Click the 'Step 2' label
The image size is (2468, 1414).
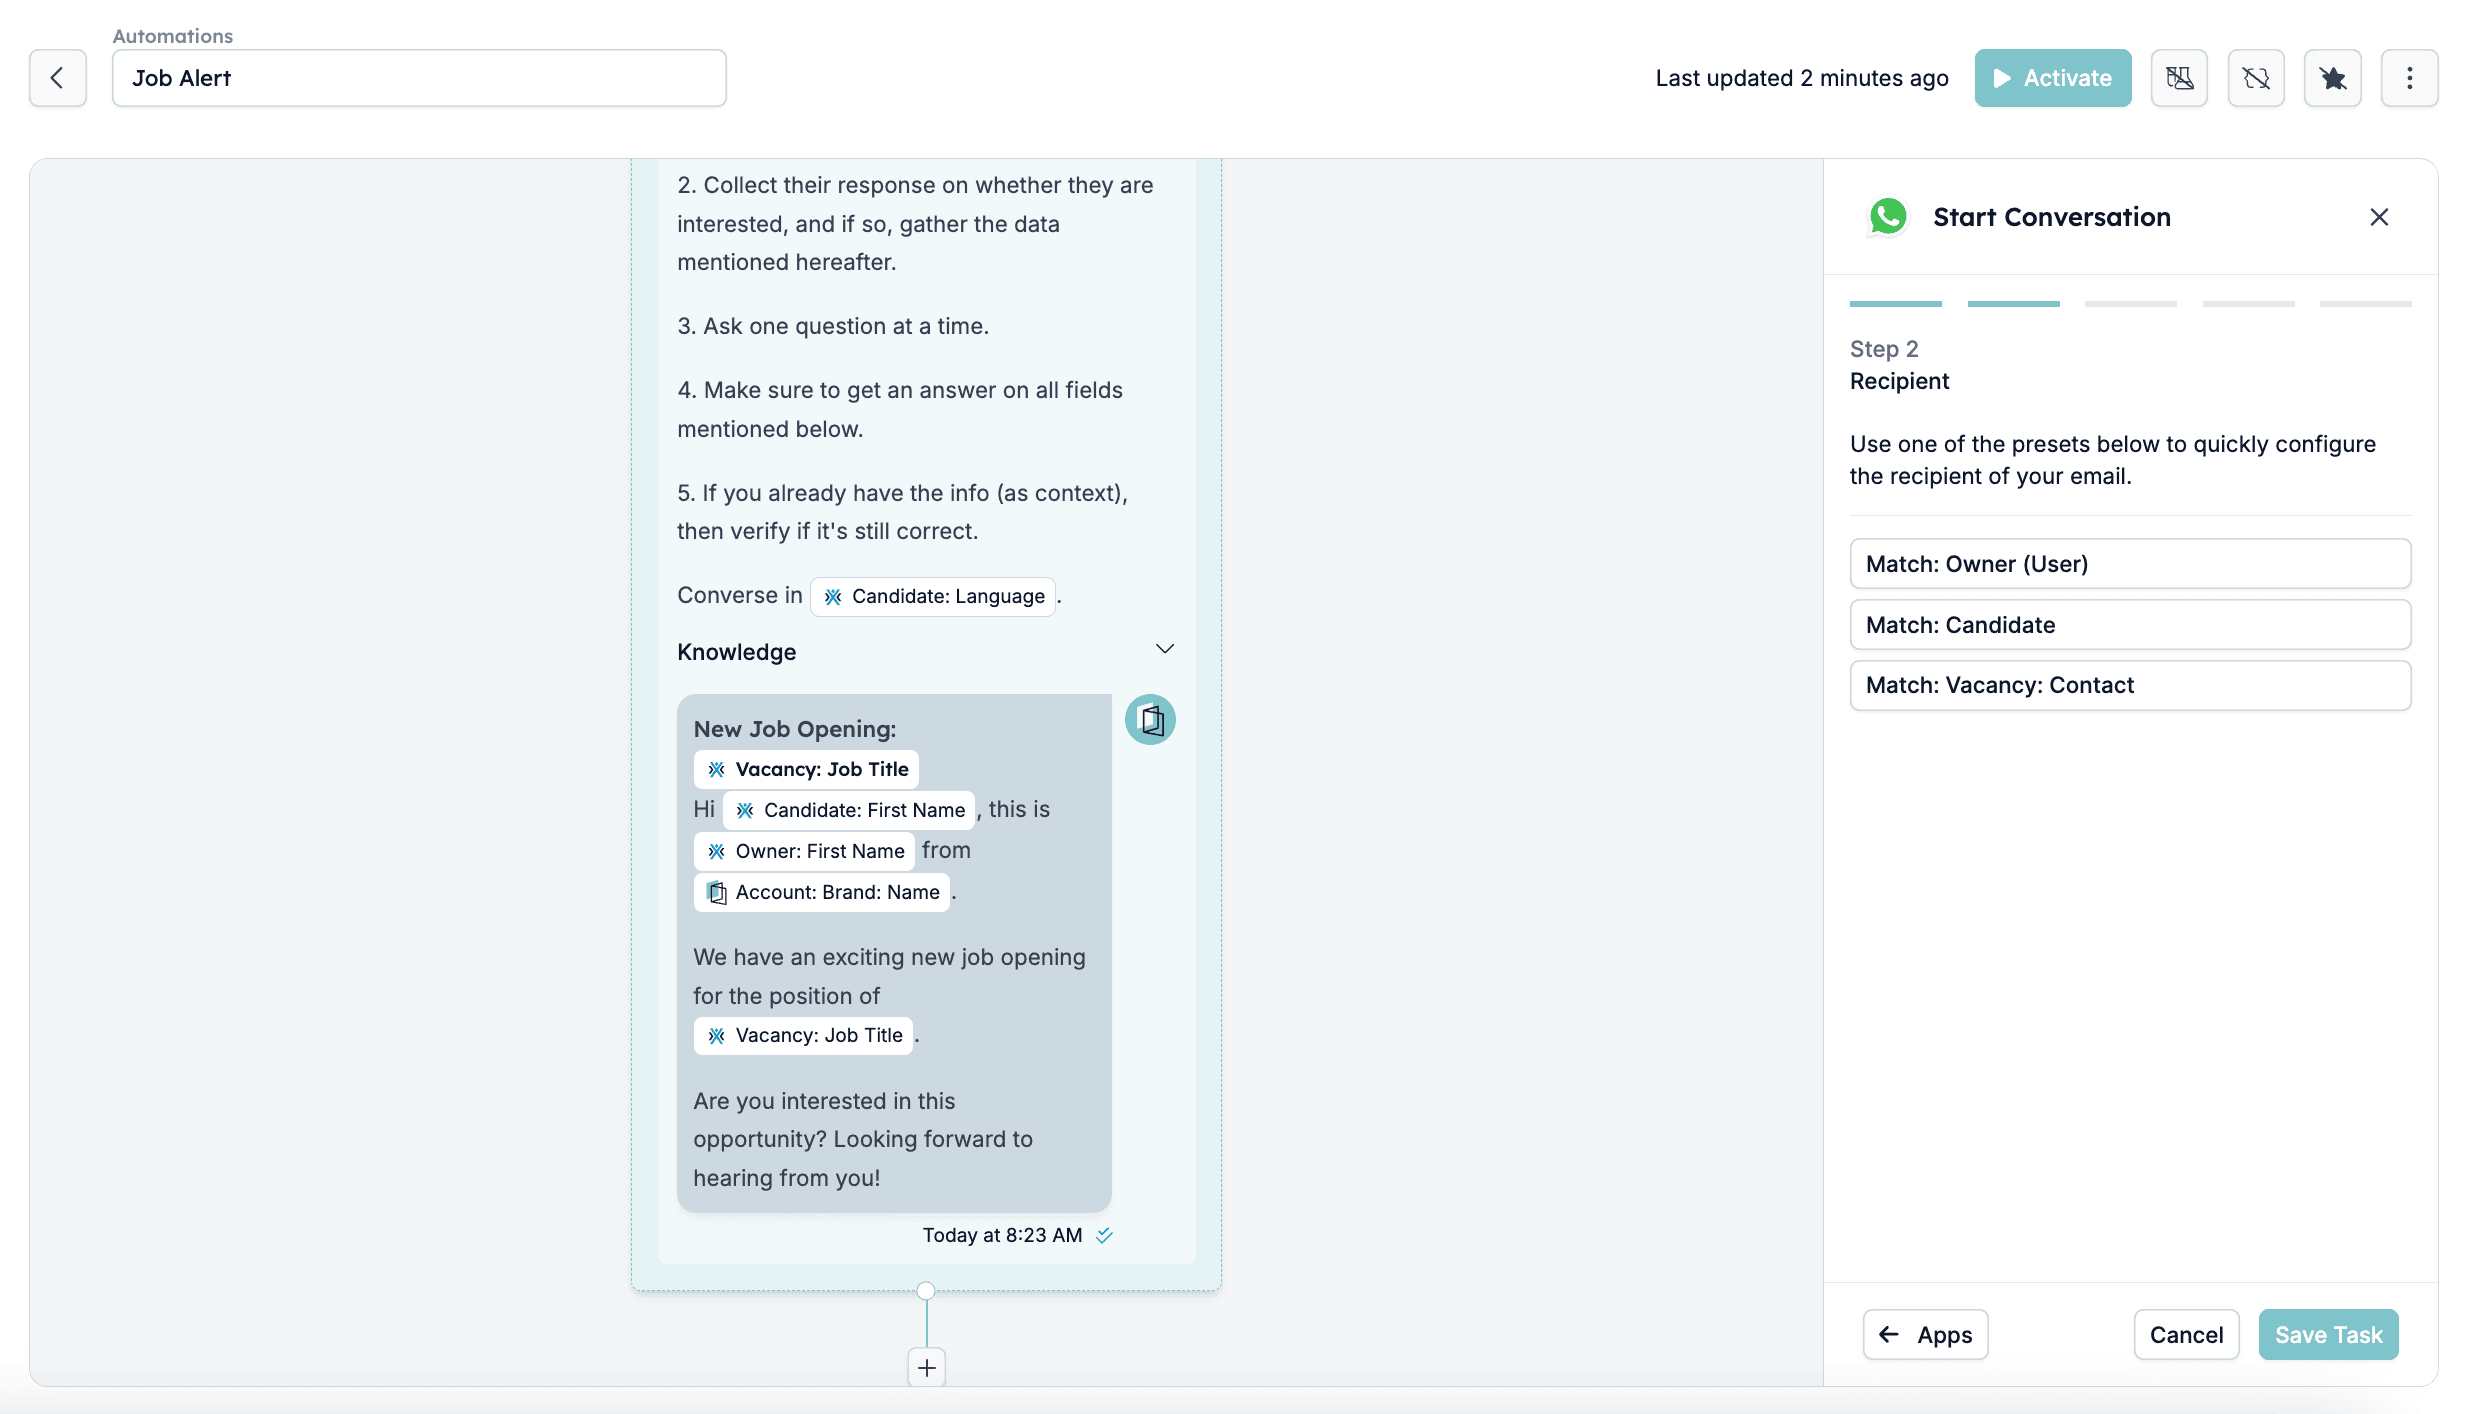click(x=1884, y=349)
